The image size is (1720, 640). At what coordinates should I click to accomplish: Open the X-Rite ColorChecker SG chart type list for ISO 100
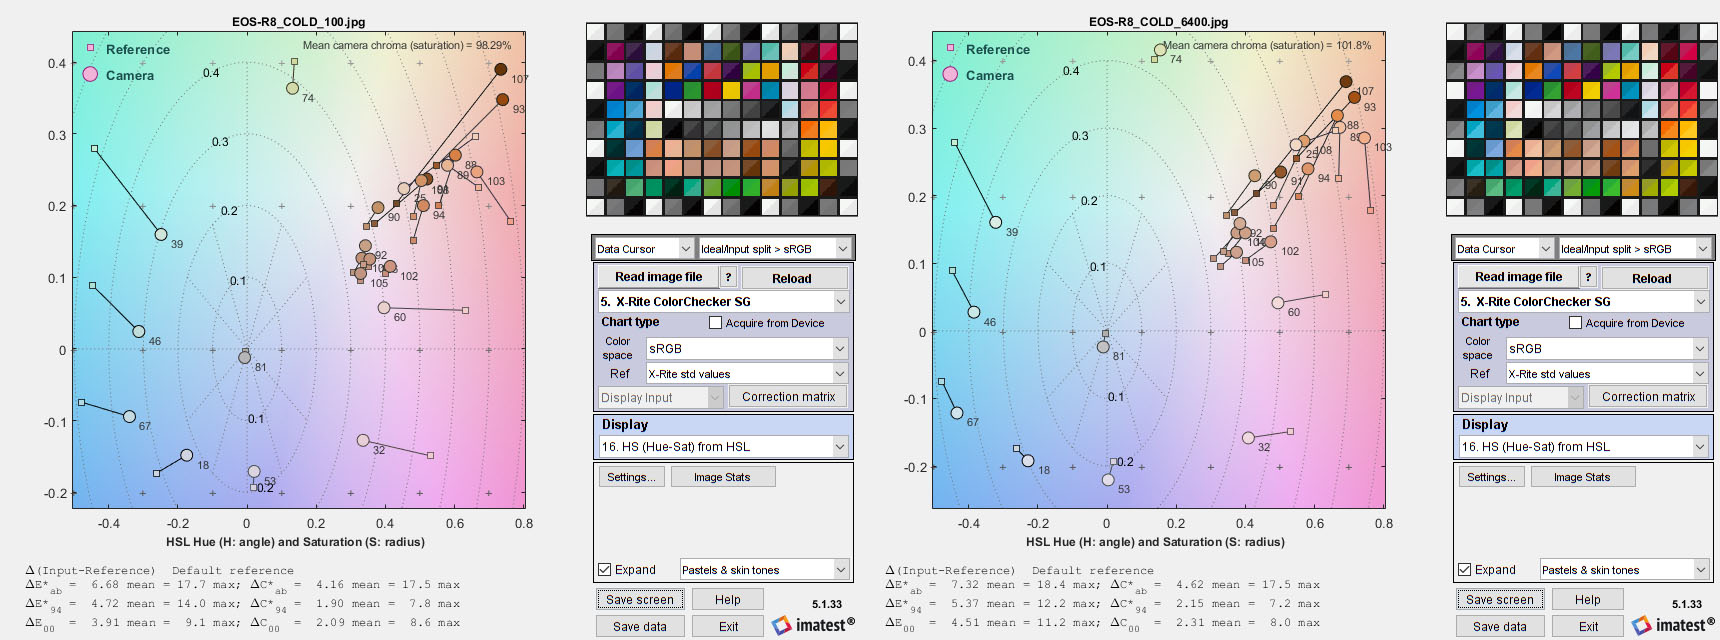[723, 301]
